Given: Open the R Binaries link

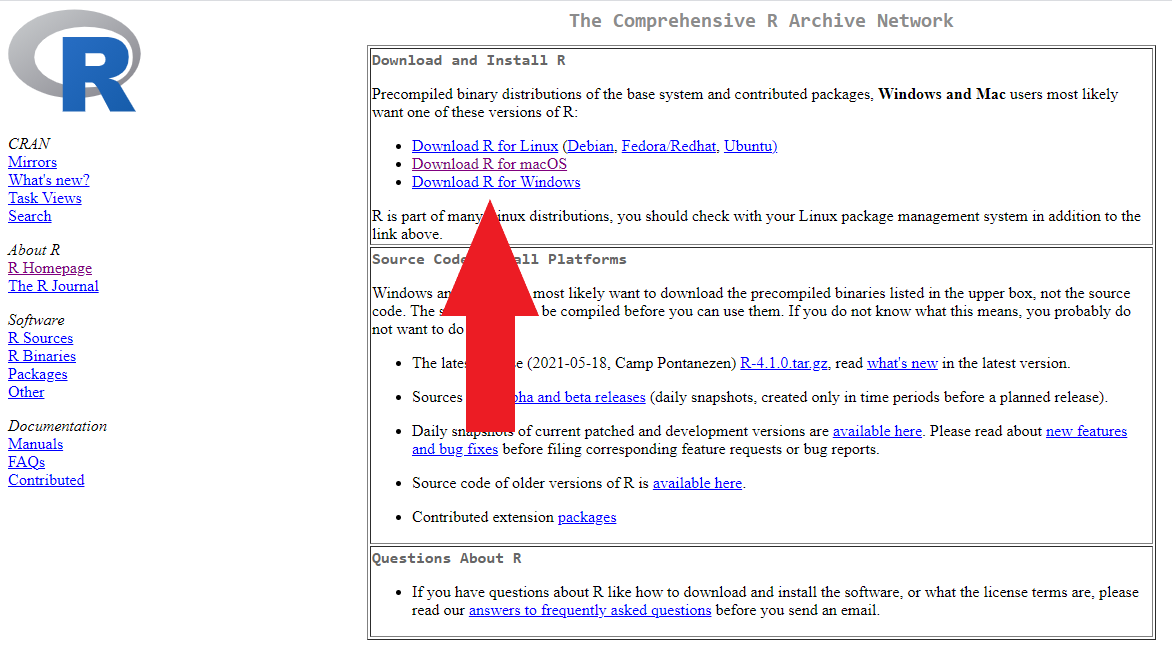Looking at the screenshot, I should [x=42, y=356].
